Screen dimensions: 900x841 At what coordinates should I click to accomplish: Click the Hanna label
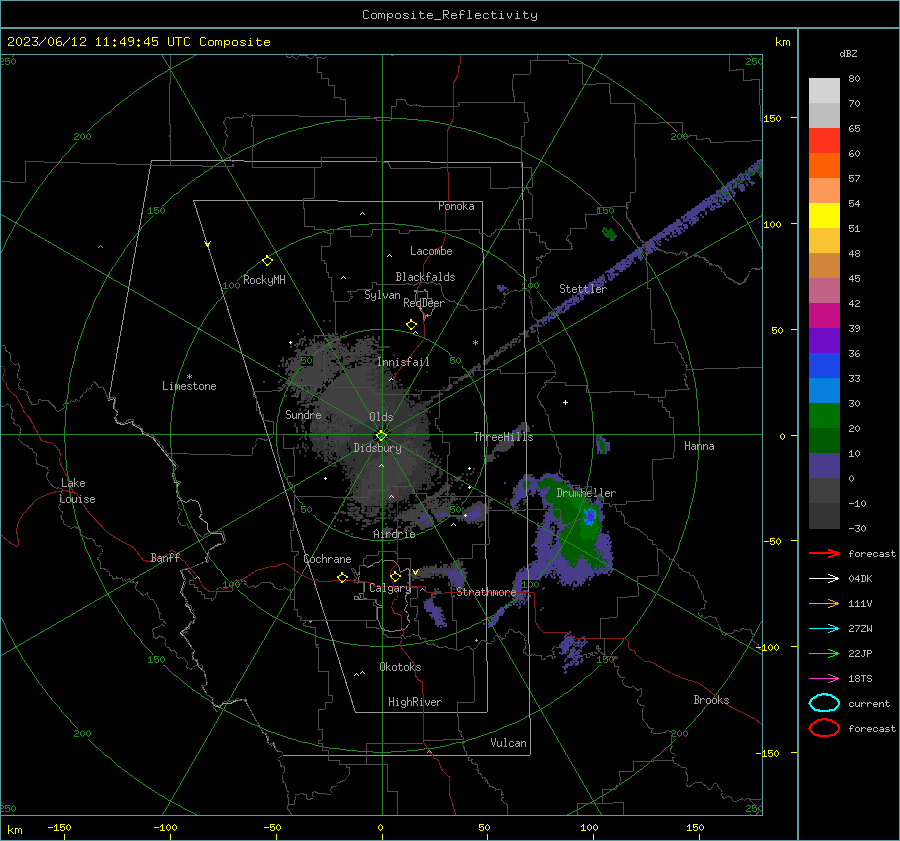click(699, 446)
